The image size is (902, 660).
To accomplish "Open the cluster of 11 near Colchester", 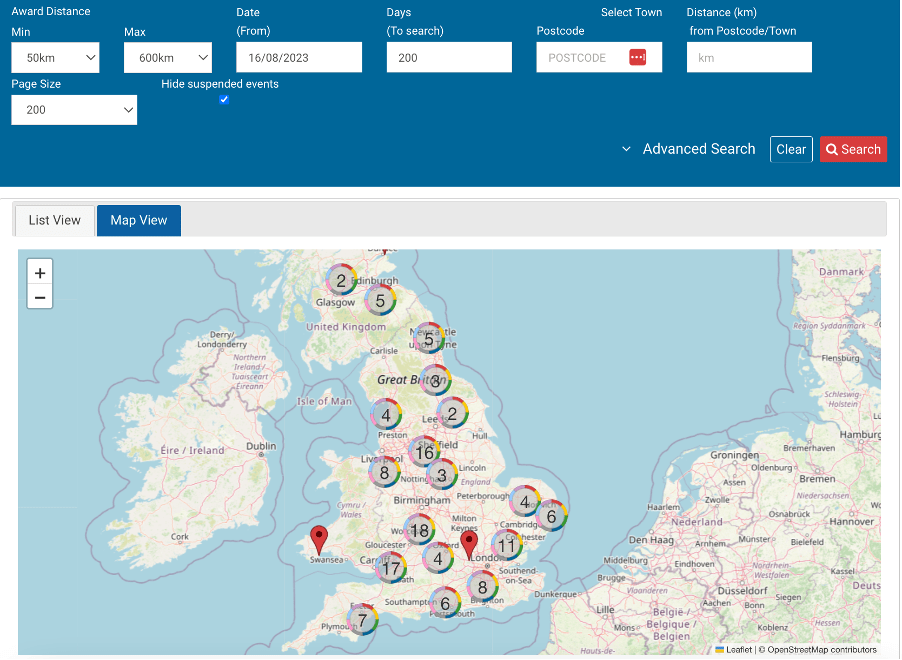I will coord(507,545).
